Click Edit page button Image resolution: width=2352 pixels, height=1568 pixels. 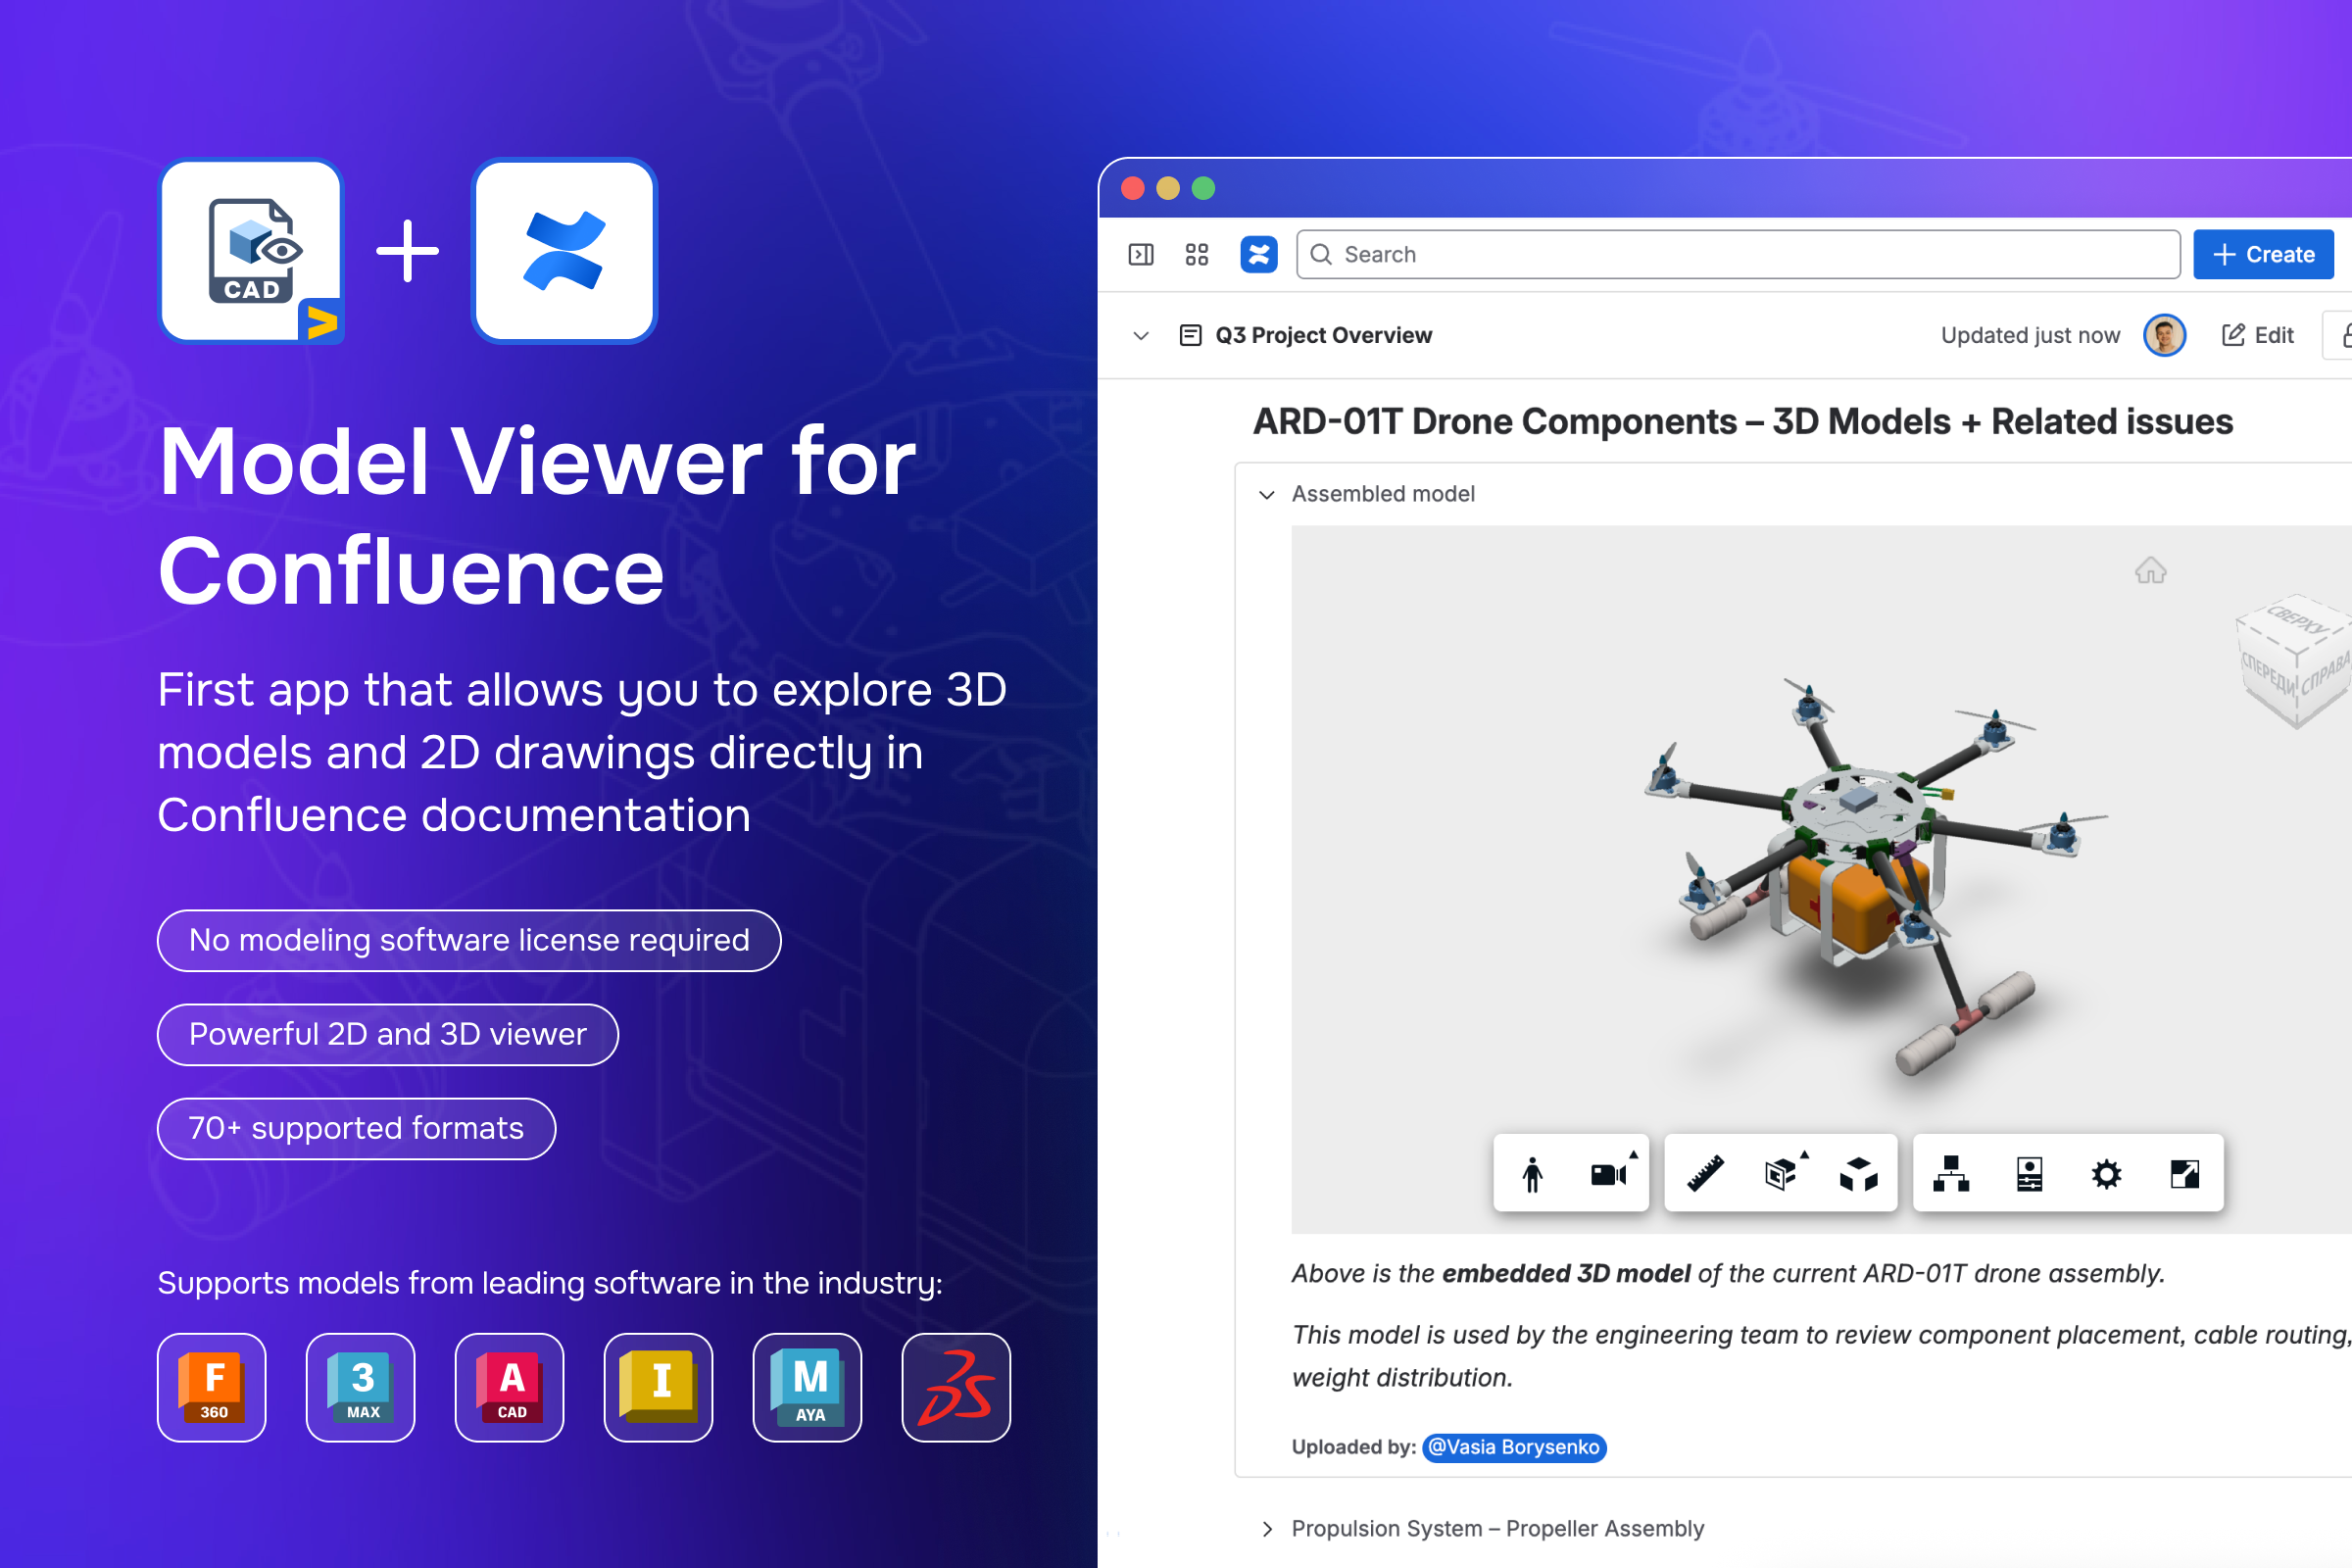[2258, 336]
